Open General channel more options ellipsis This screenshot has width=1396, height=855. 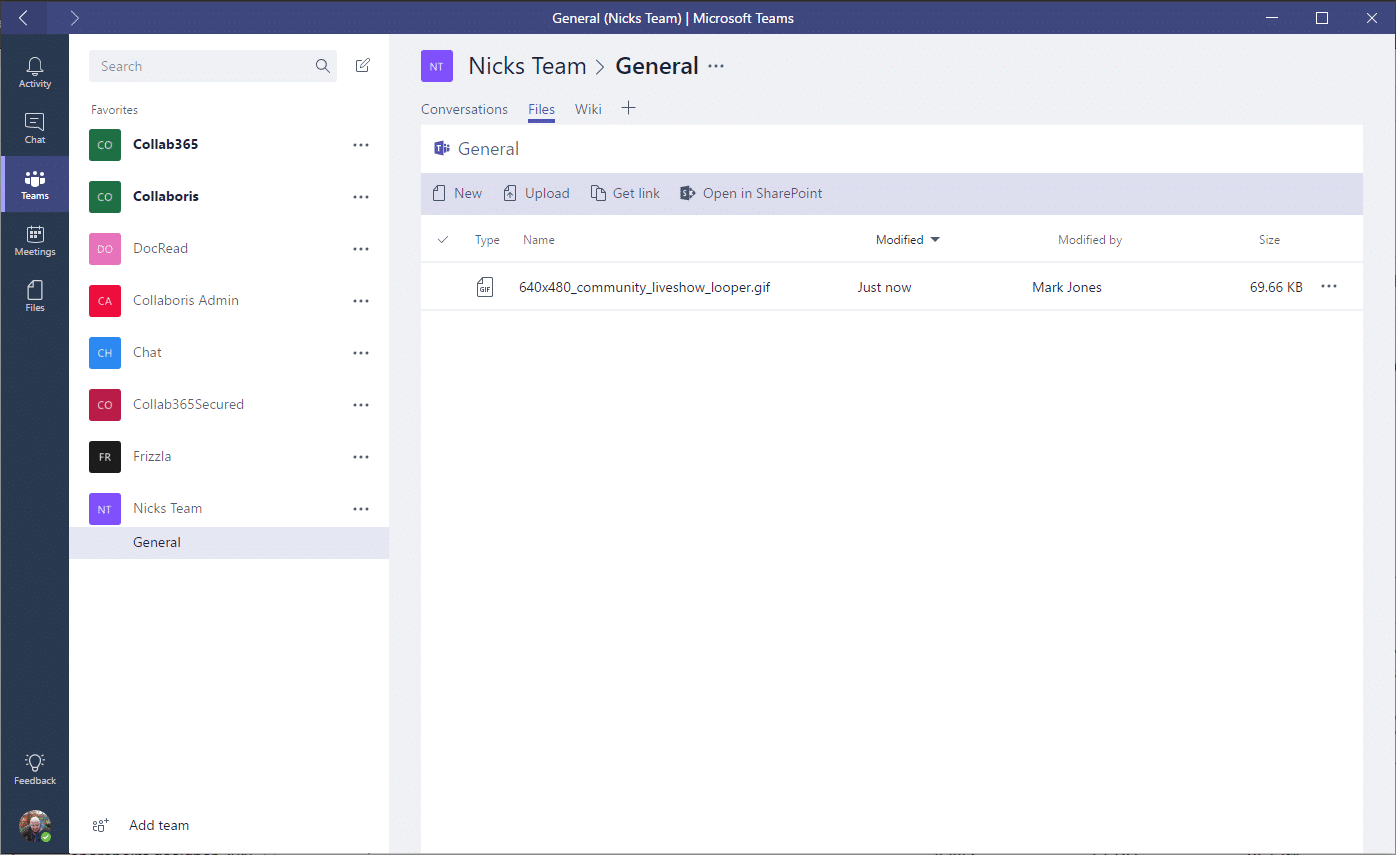tap(716, 66)
